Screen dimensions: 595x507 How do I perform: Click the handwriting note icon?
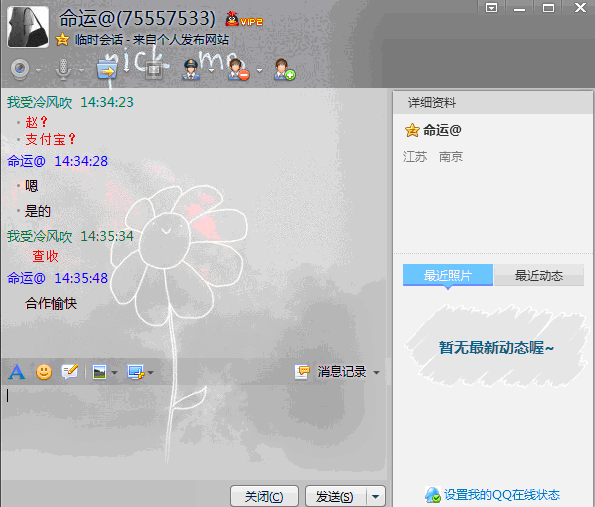click(x=70, y=372)
